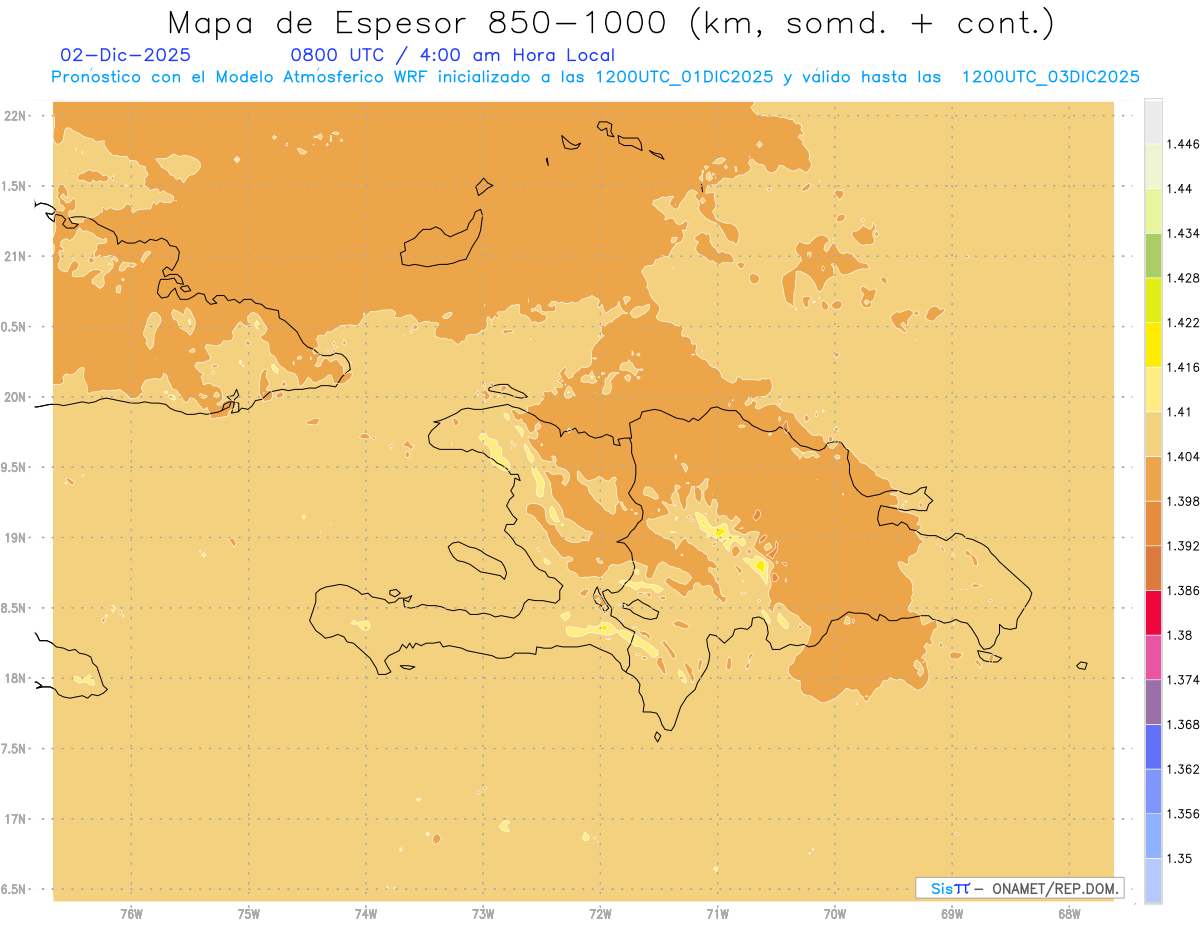
Task: Select the 75W longitude label
Action: (249, 913)
